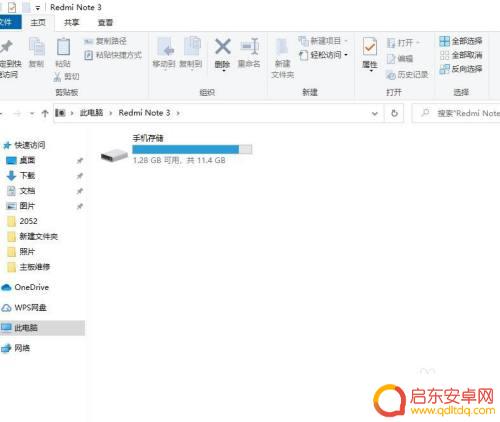
Task: Click Select all (全部选择)
Action: coord(461,41)
